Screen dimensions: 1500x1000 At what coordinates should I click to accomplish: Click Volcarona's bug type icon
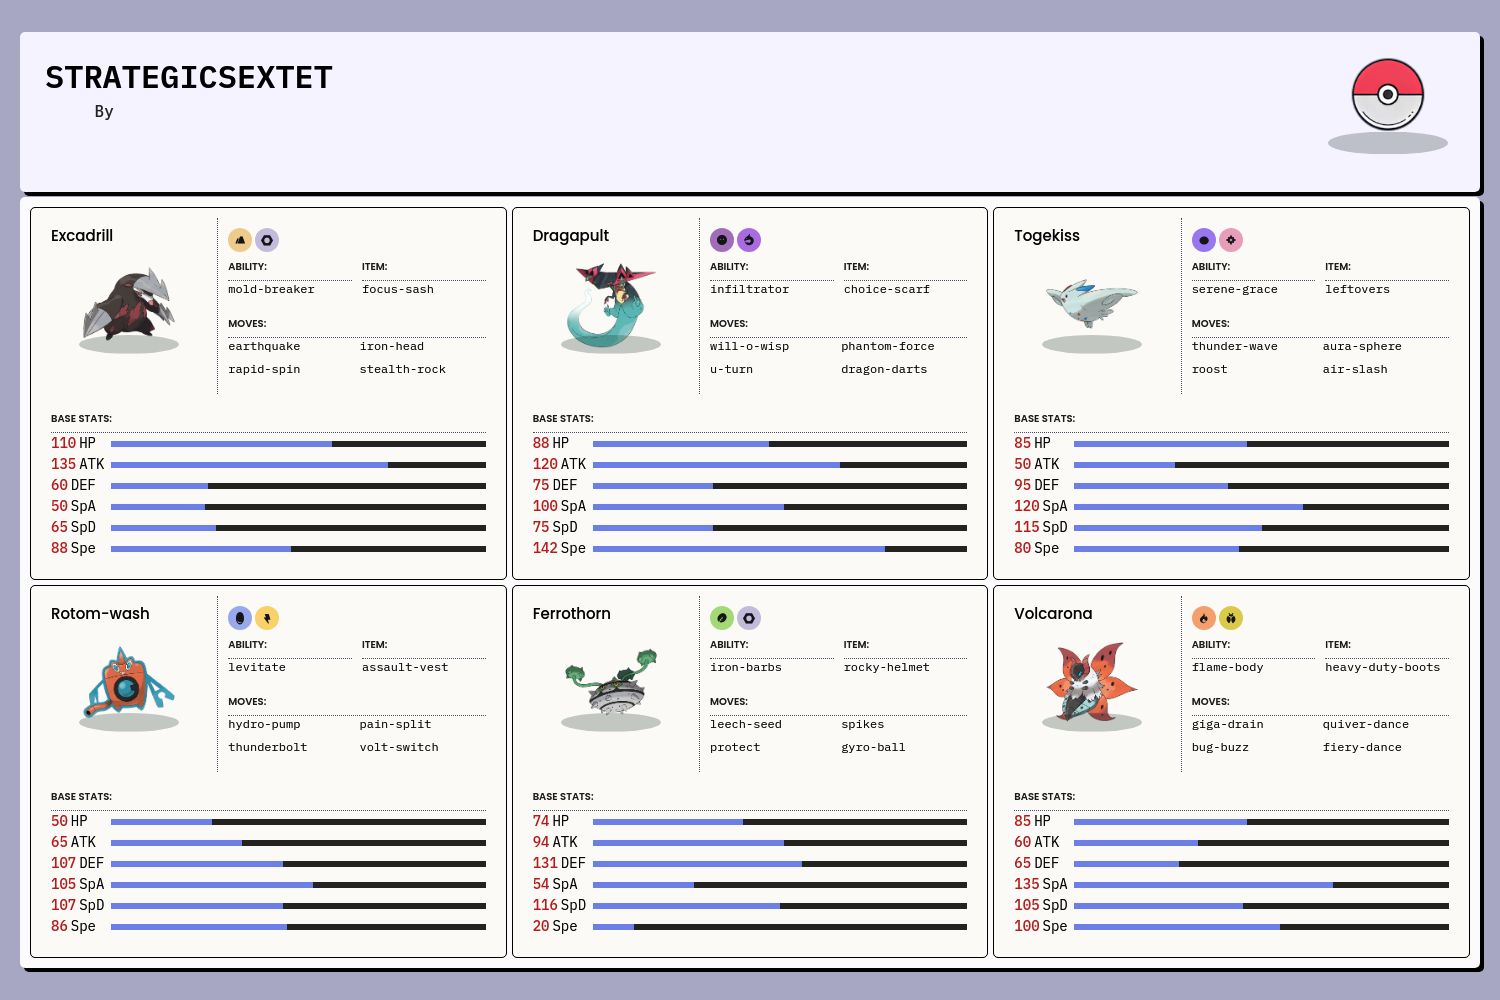click(x=1231, y=618)
